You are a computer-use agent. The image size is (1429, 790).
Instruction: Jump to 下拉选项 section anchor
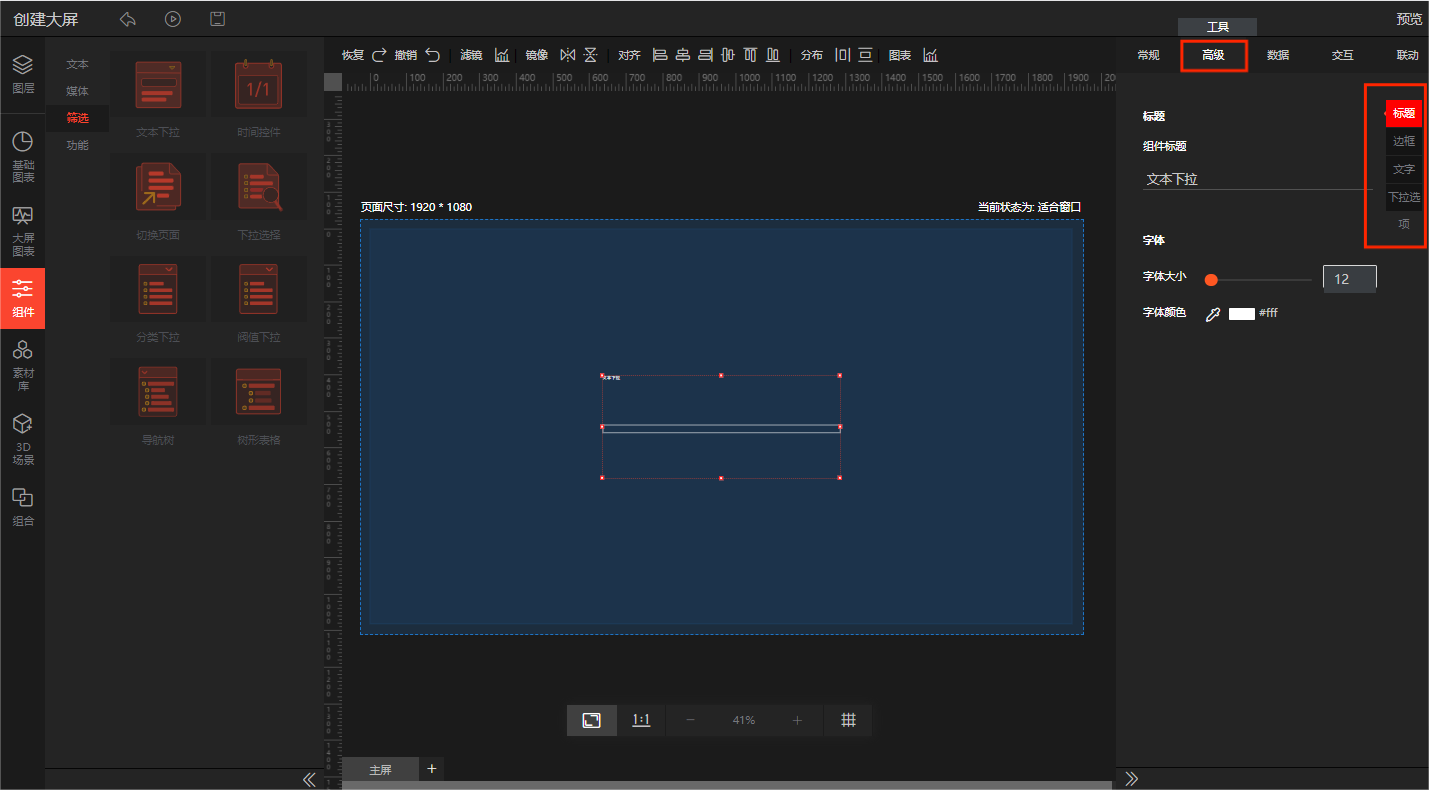[1404, 210]
